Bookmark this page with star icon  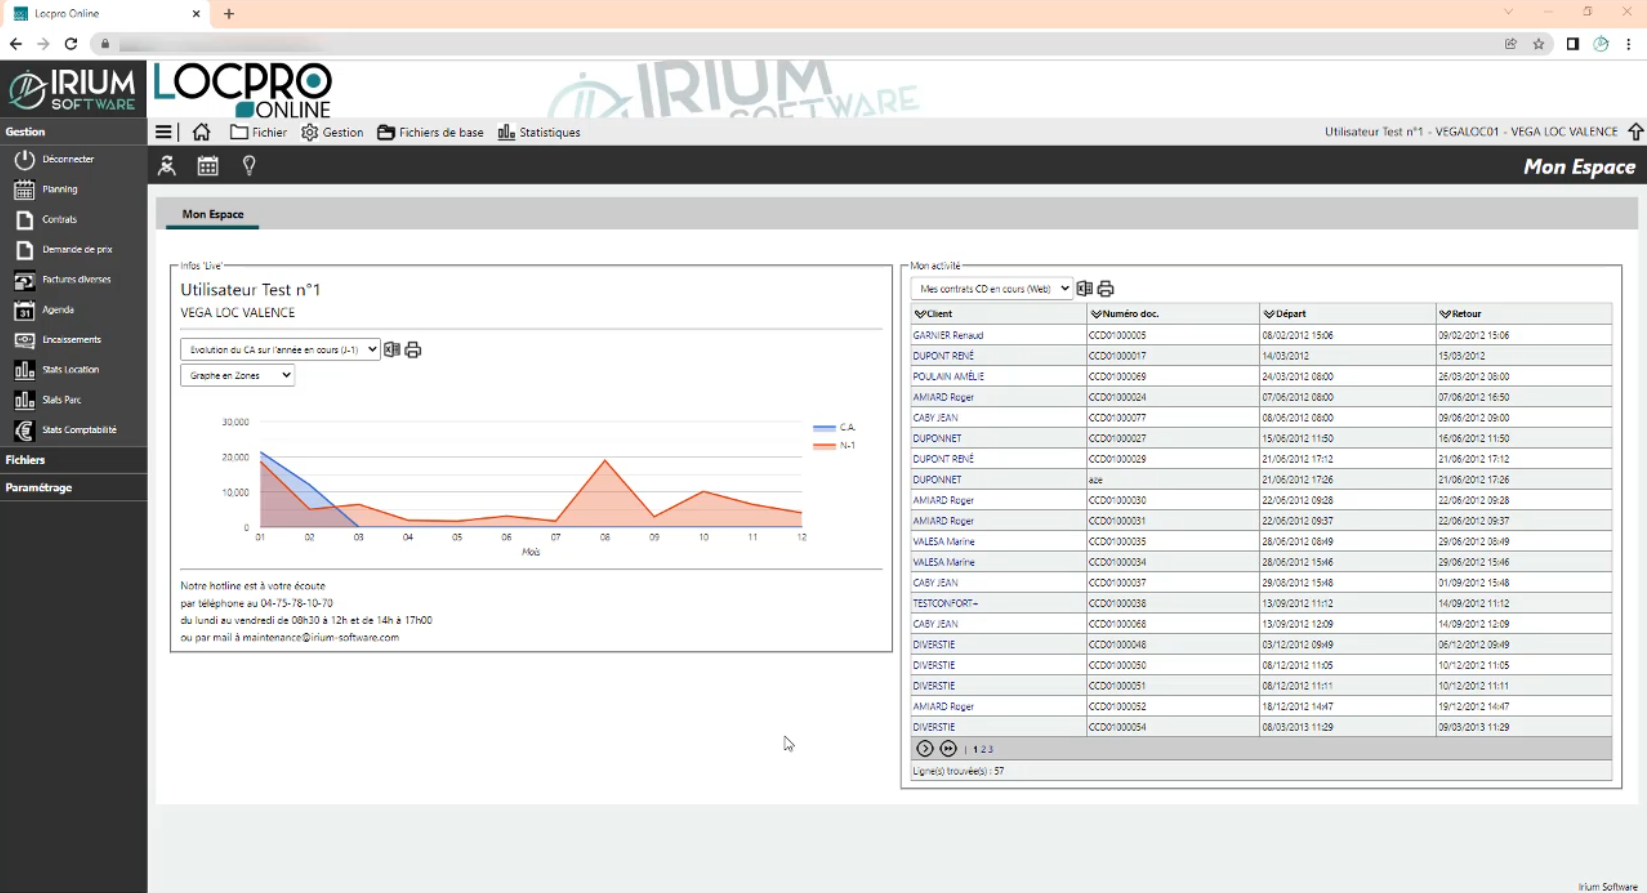coord(1539,44)
